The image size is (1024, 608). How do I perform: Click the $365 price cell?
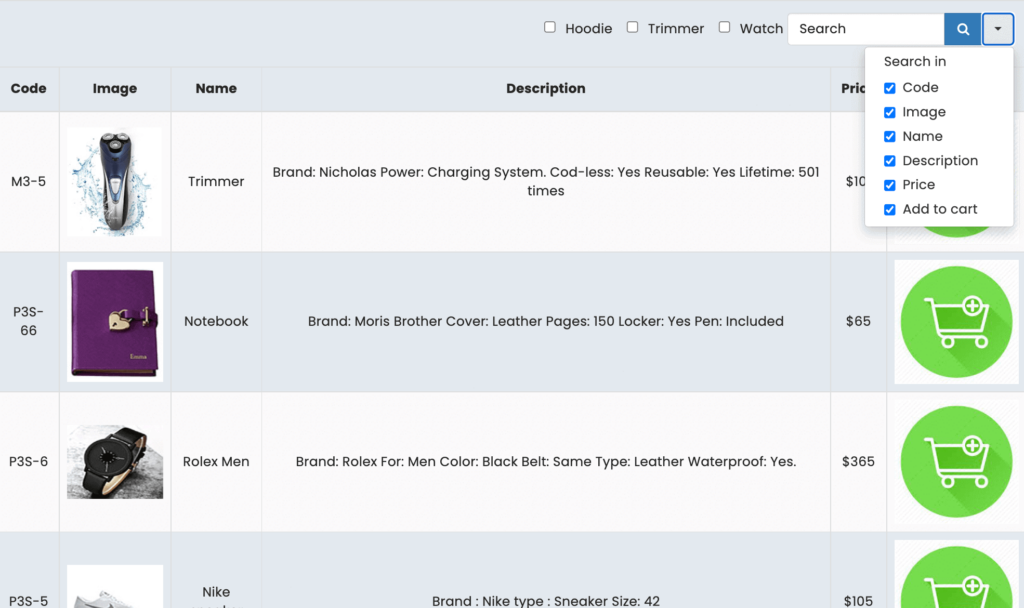click(x=858, y=462)
